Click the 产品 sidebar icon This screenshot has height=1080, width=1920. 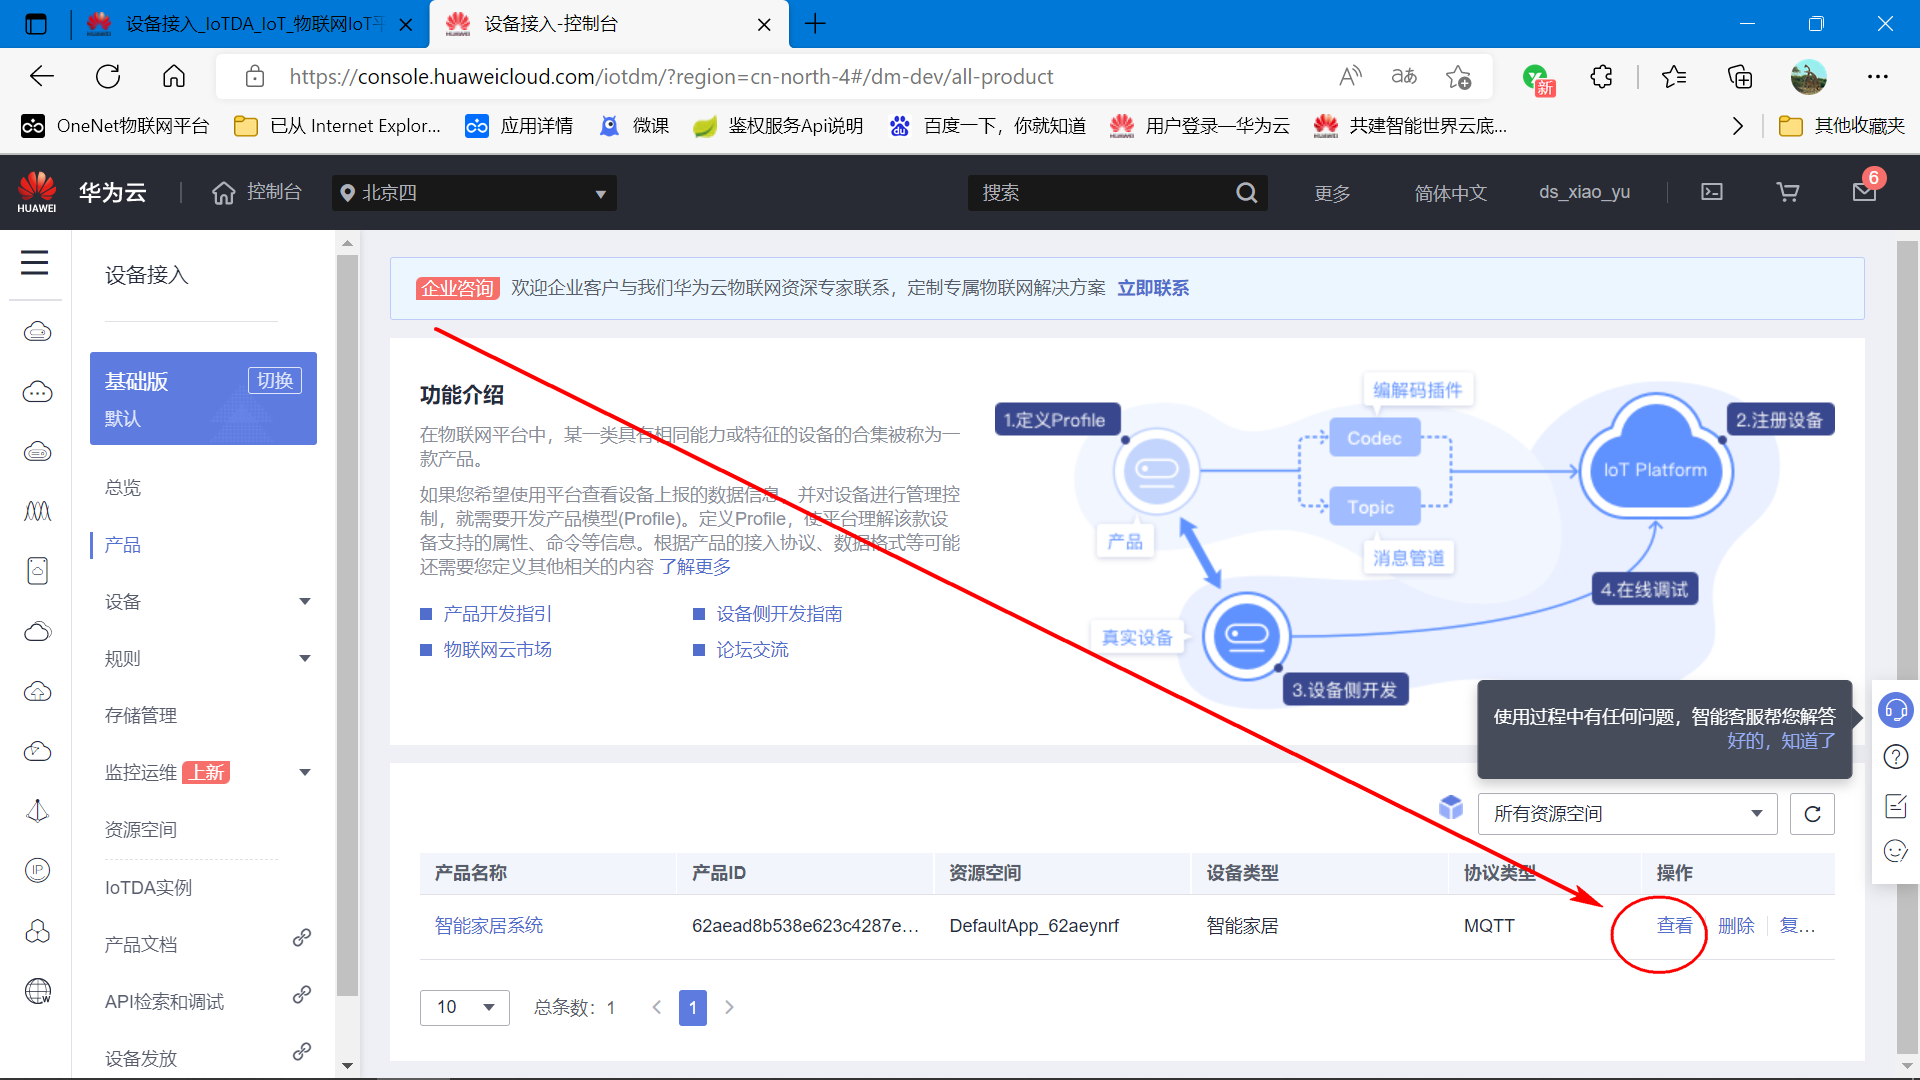(123, 545)
